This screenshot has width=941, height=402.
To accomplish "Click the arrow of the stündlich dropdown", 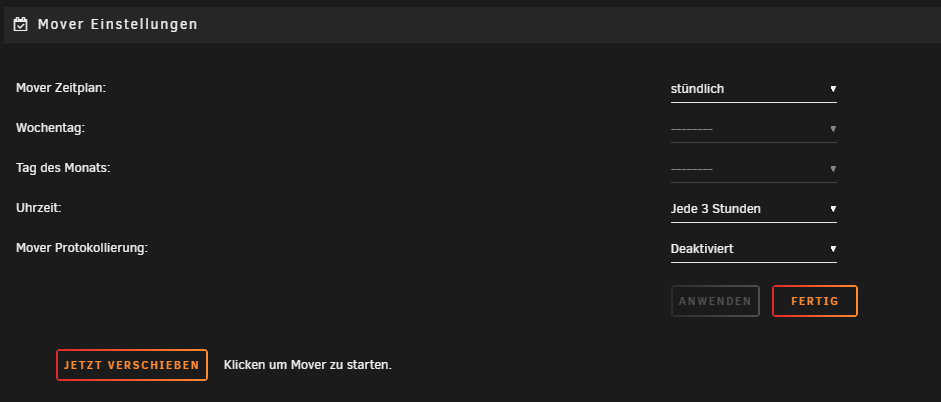I will click(x=833, y=89).
